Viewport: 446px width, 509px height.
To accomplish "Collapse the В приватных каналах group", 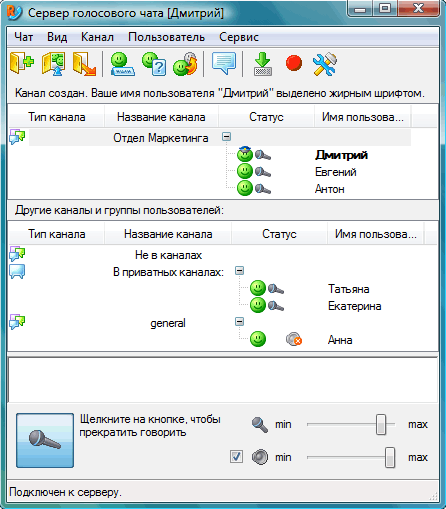I will (239, 270).
